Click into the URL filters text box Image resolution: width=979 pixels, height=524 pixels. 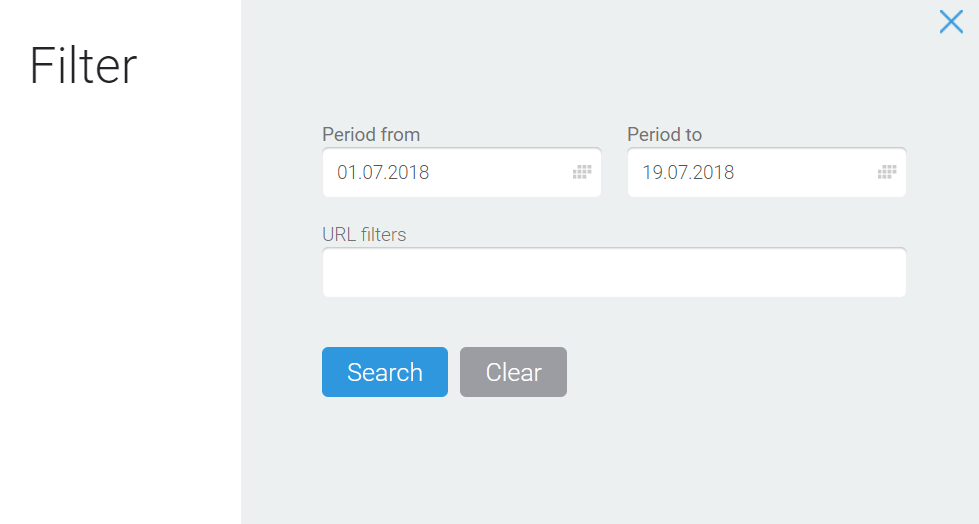point(614,272)
